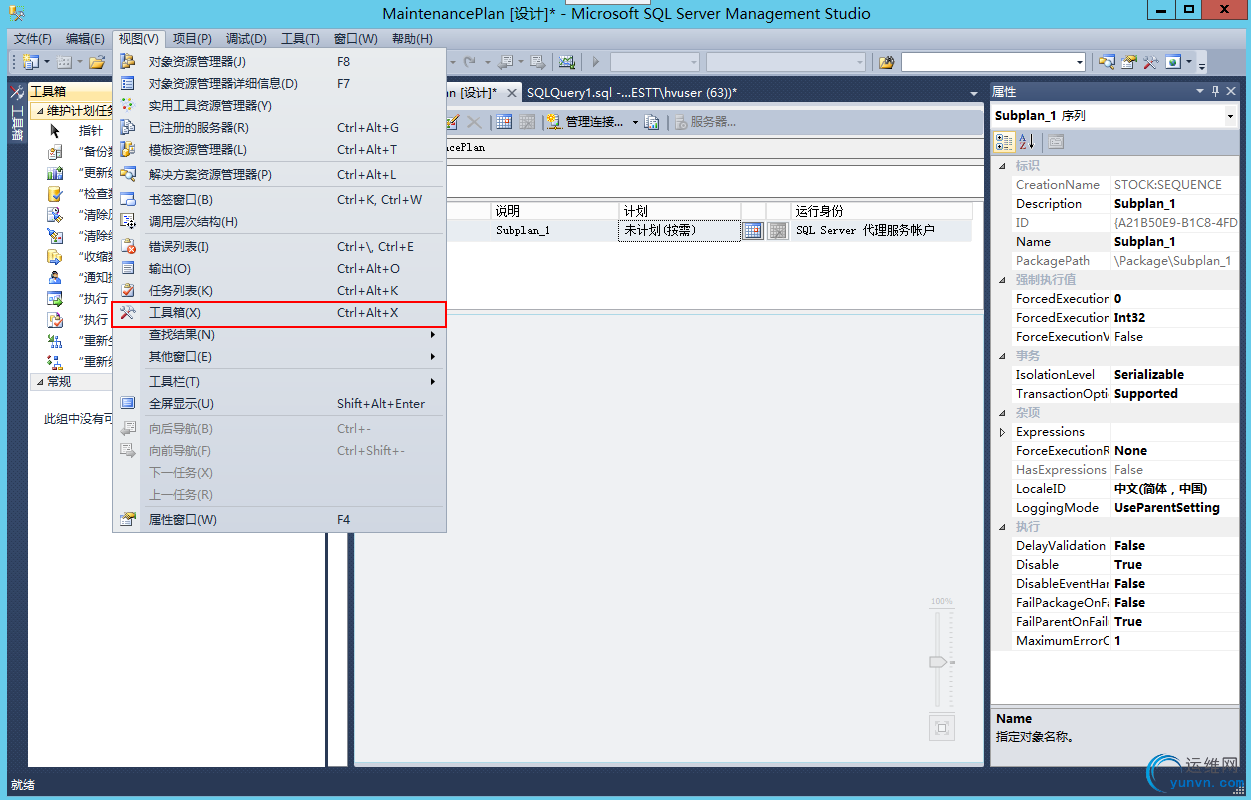Image resolution: width=1251 pixels, height=800 pixels.
Task: Click the “更新 statistics task icon in the toolbox
Action: point(56,173)
